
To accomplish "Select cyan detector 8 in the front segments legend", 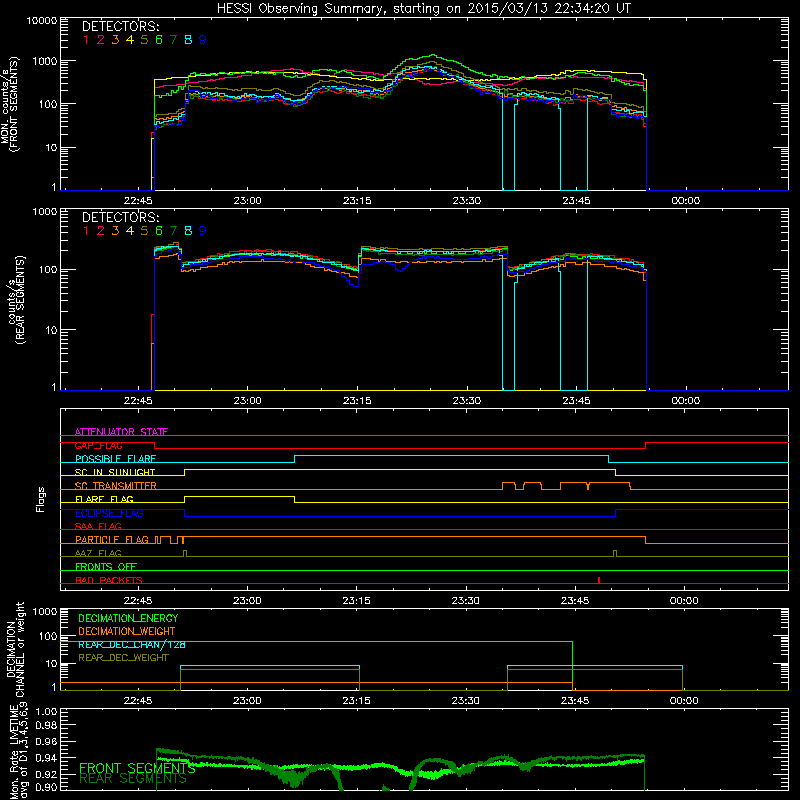I will [x=188, y=40].
